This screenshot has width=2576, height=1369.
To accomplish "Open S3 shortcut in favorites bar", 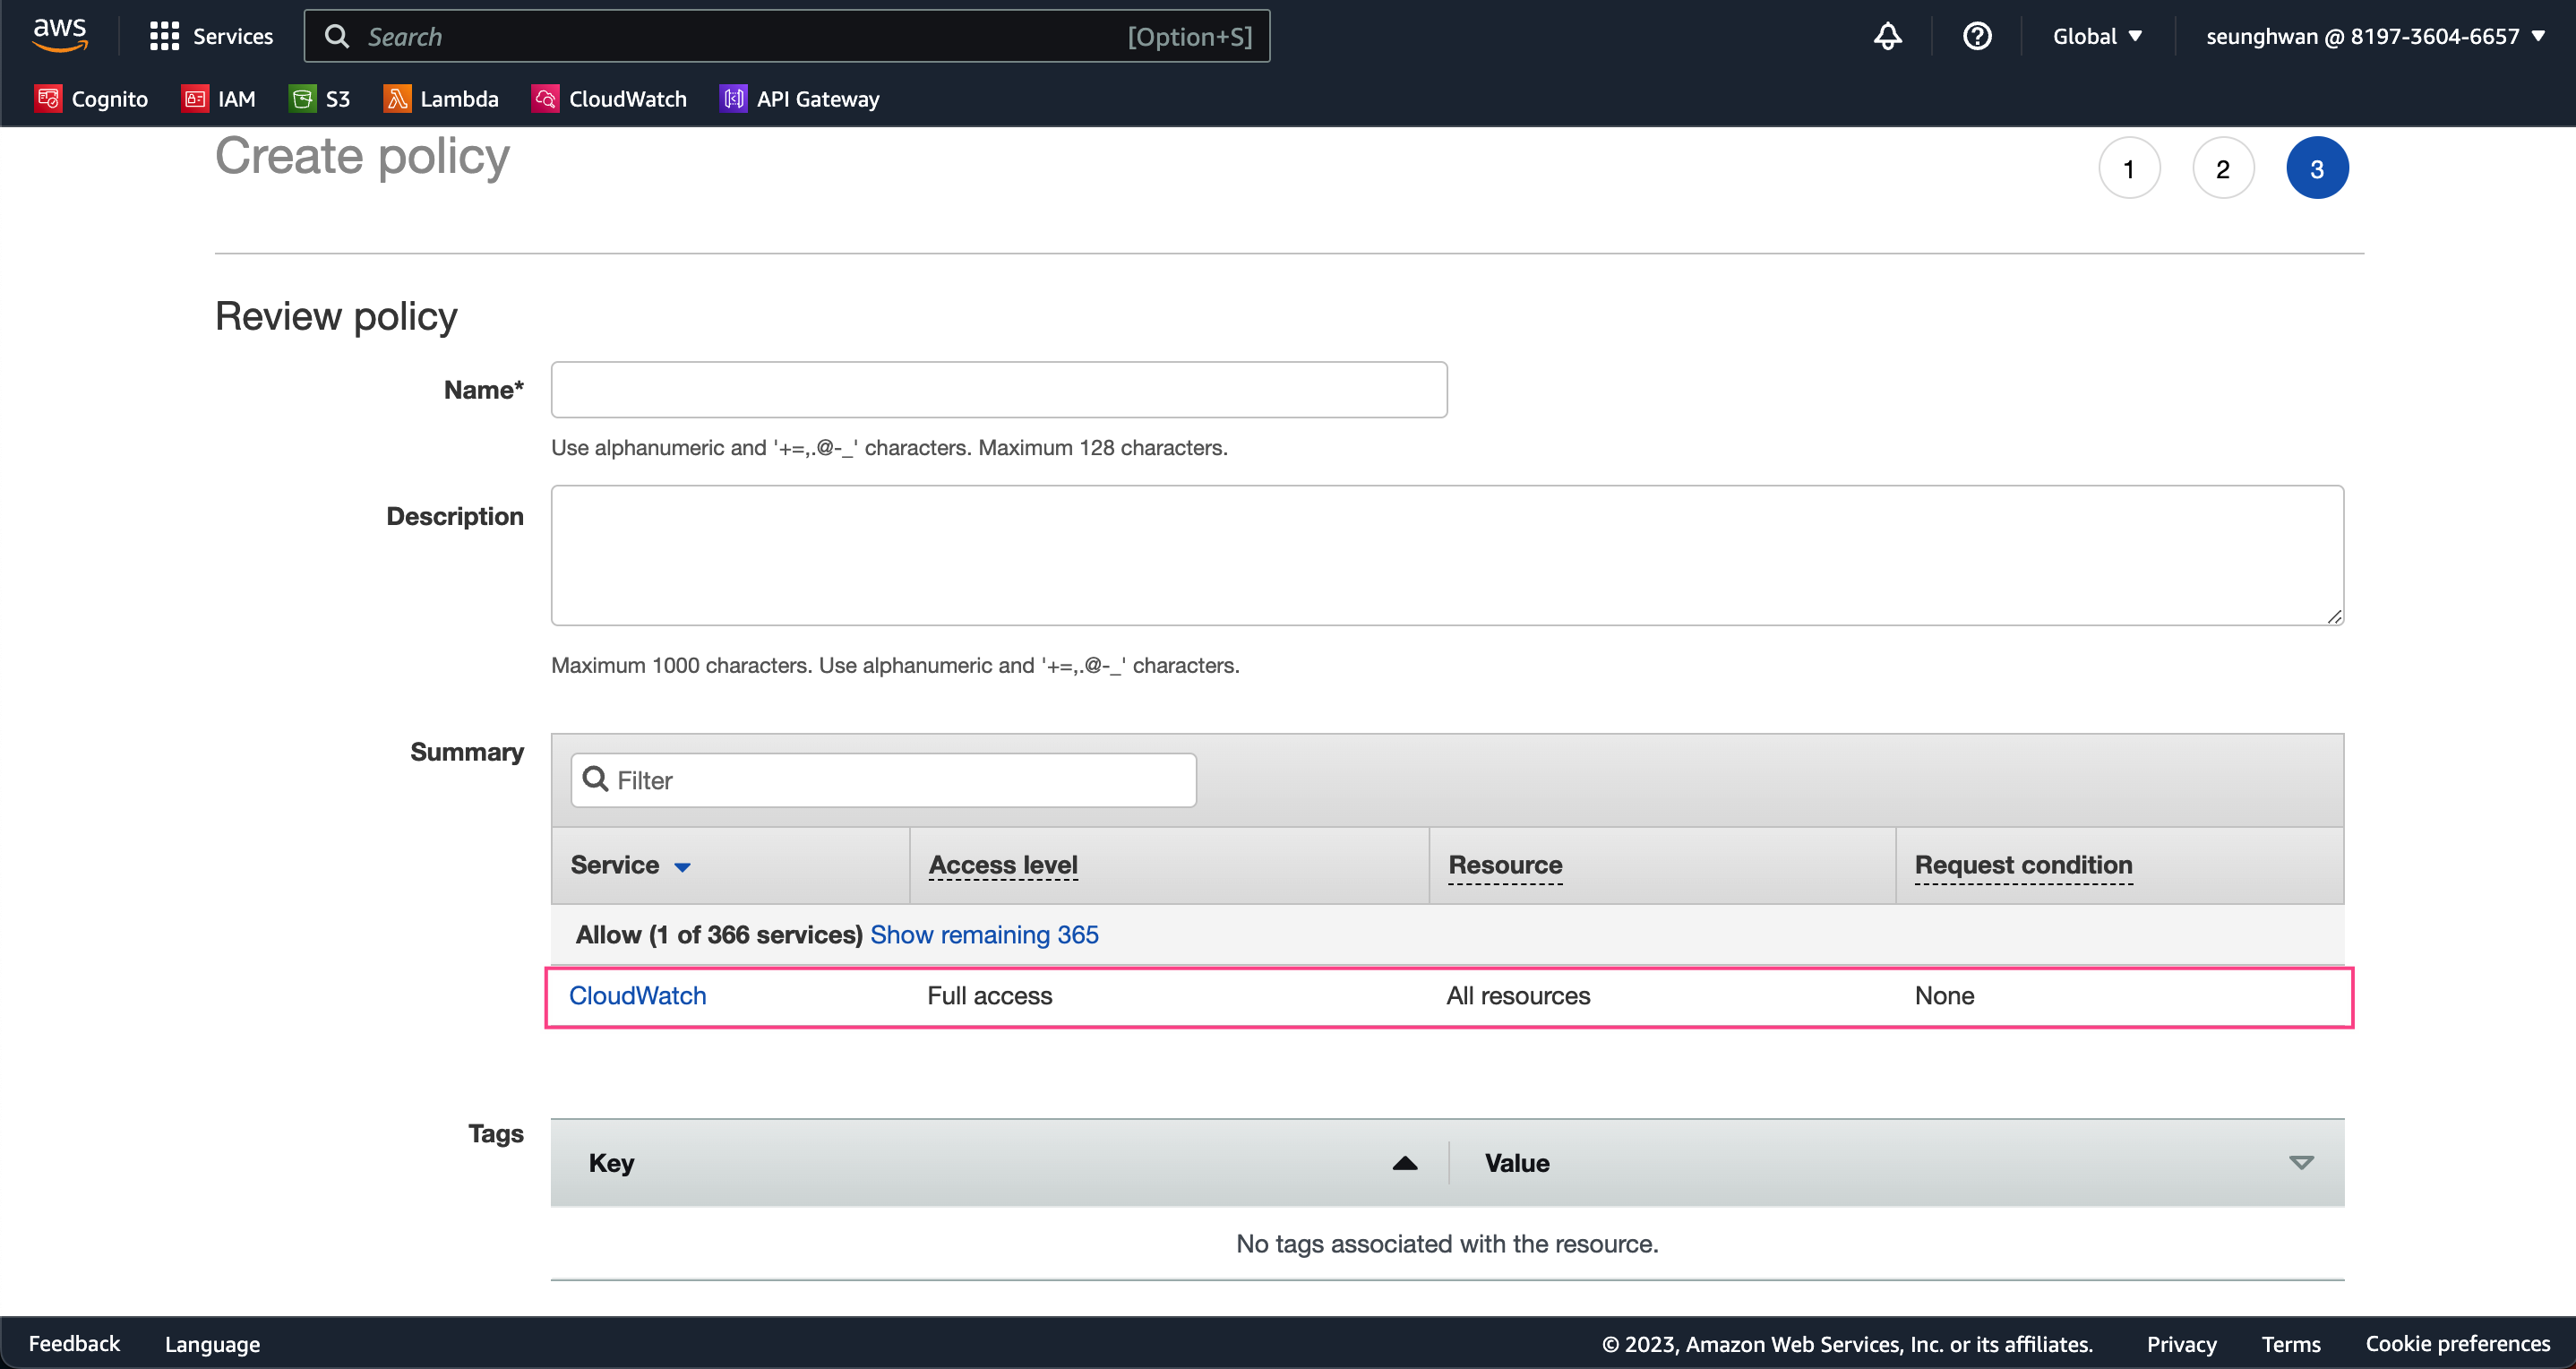I will click(319, 98).
